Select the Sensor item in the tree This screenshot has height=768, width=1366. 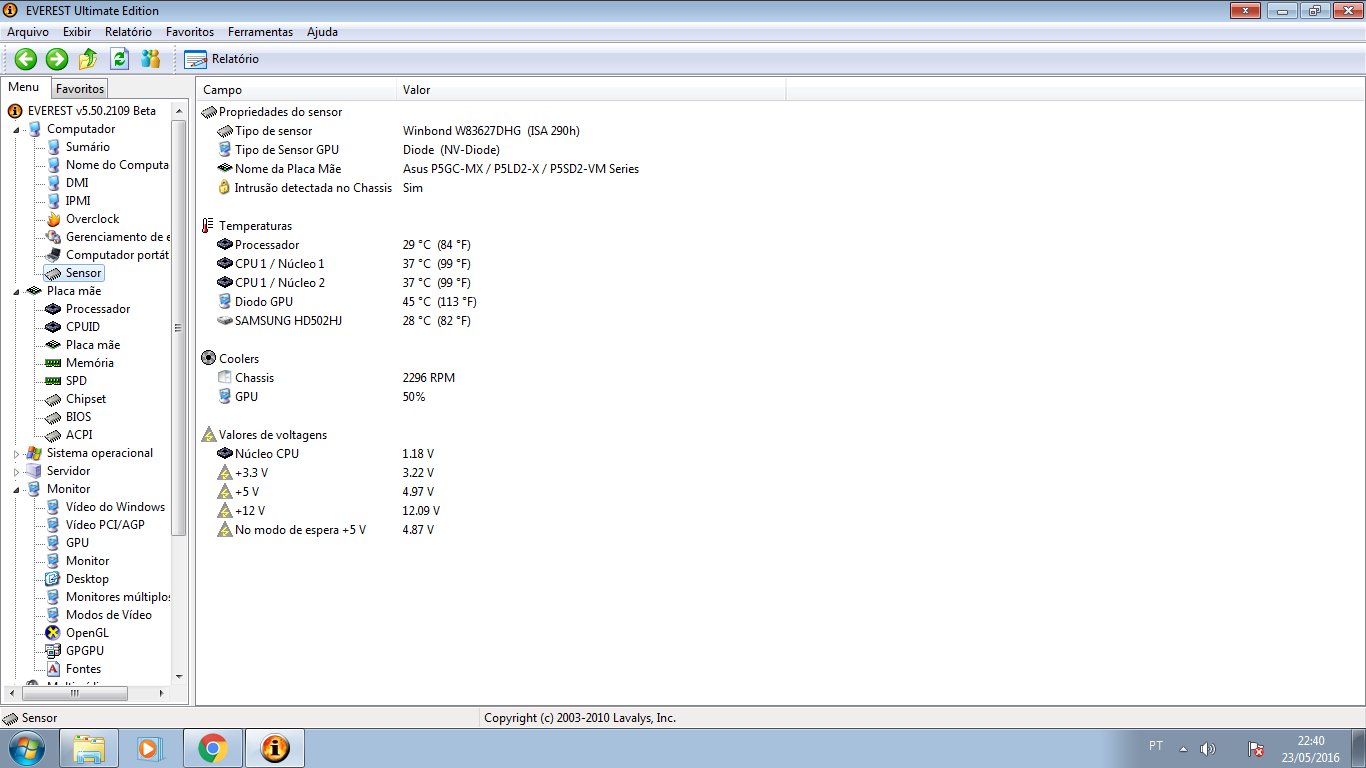74,273
